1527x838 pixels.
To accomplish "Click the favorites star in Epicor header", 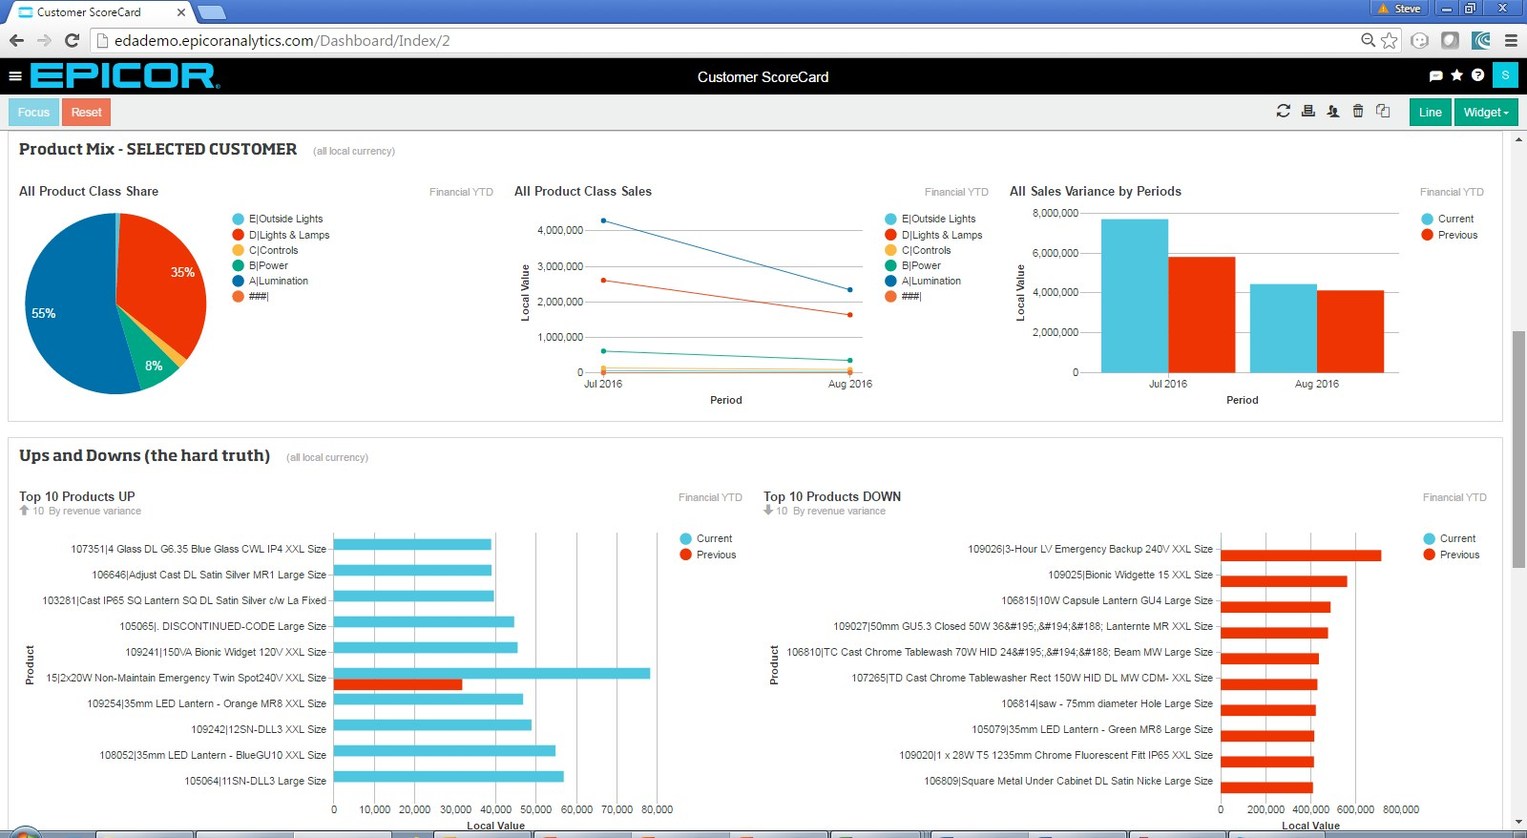I will pyautogui.click(x=1457, y=76).
